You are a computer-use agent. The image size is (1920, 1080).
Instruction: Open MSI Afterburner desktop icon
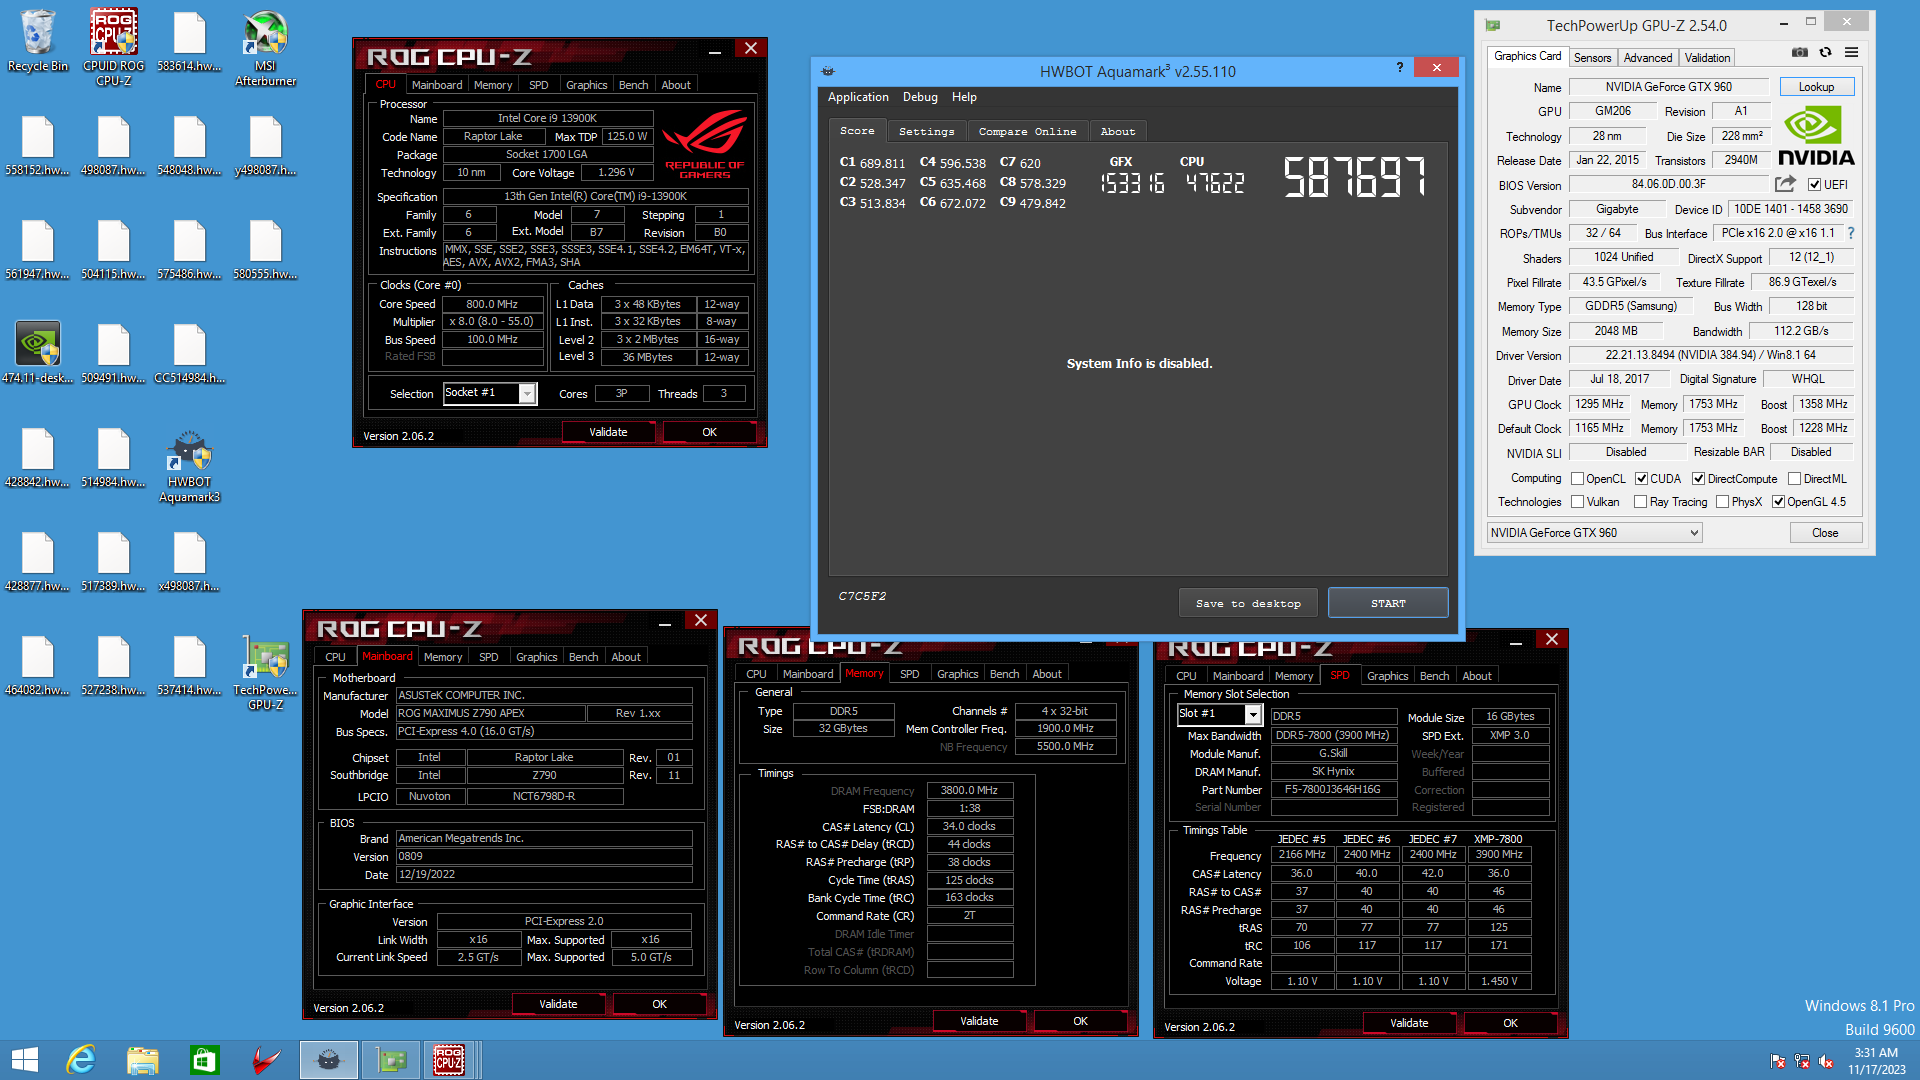pyautogui.click(x=266, y=48)
